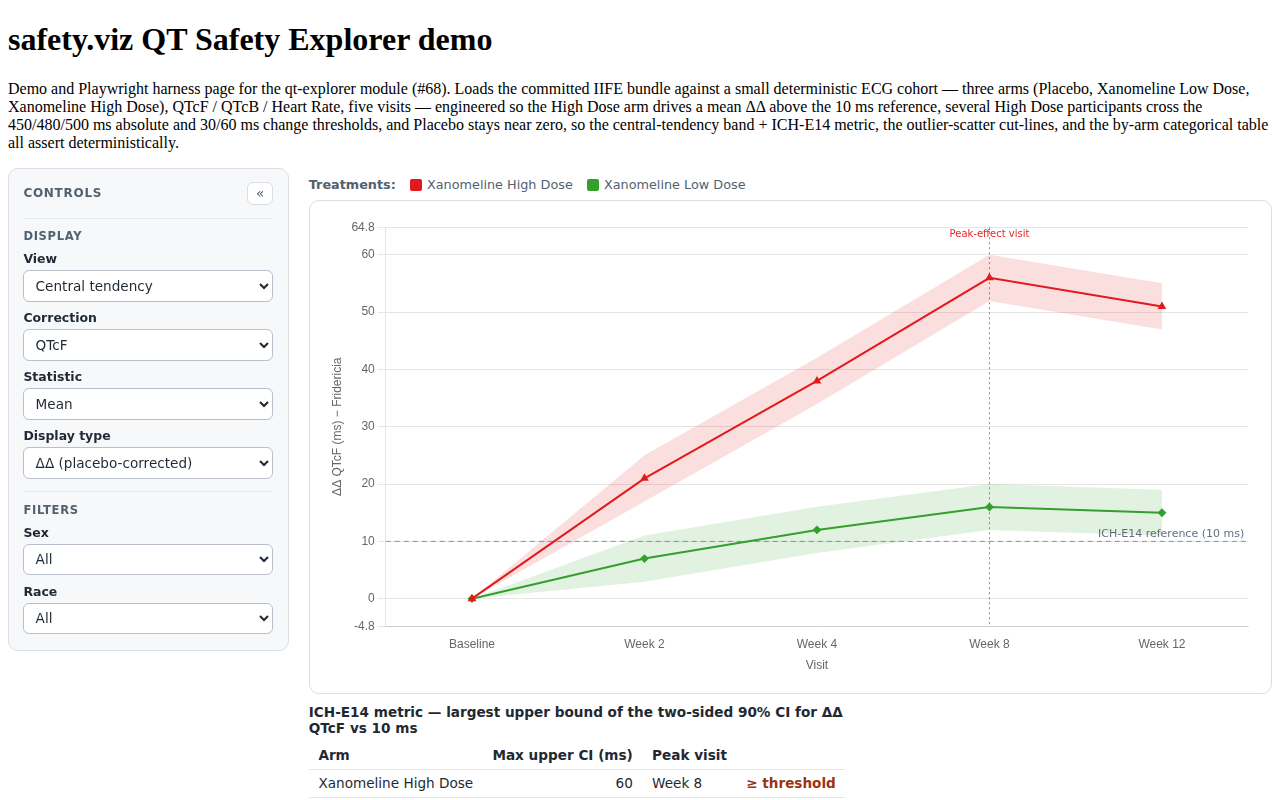Click the -4.8 y-axis minimum label
This screenshot has height=800, width=1280.
click(x=364, y=627)
